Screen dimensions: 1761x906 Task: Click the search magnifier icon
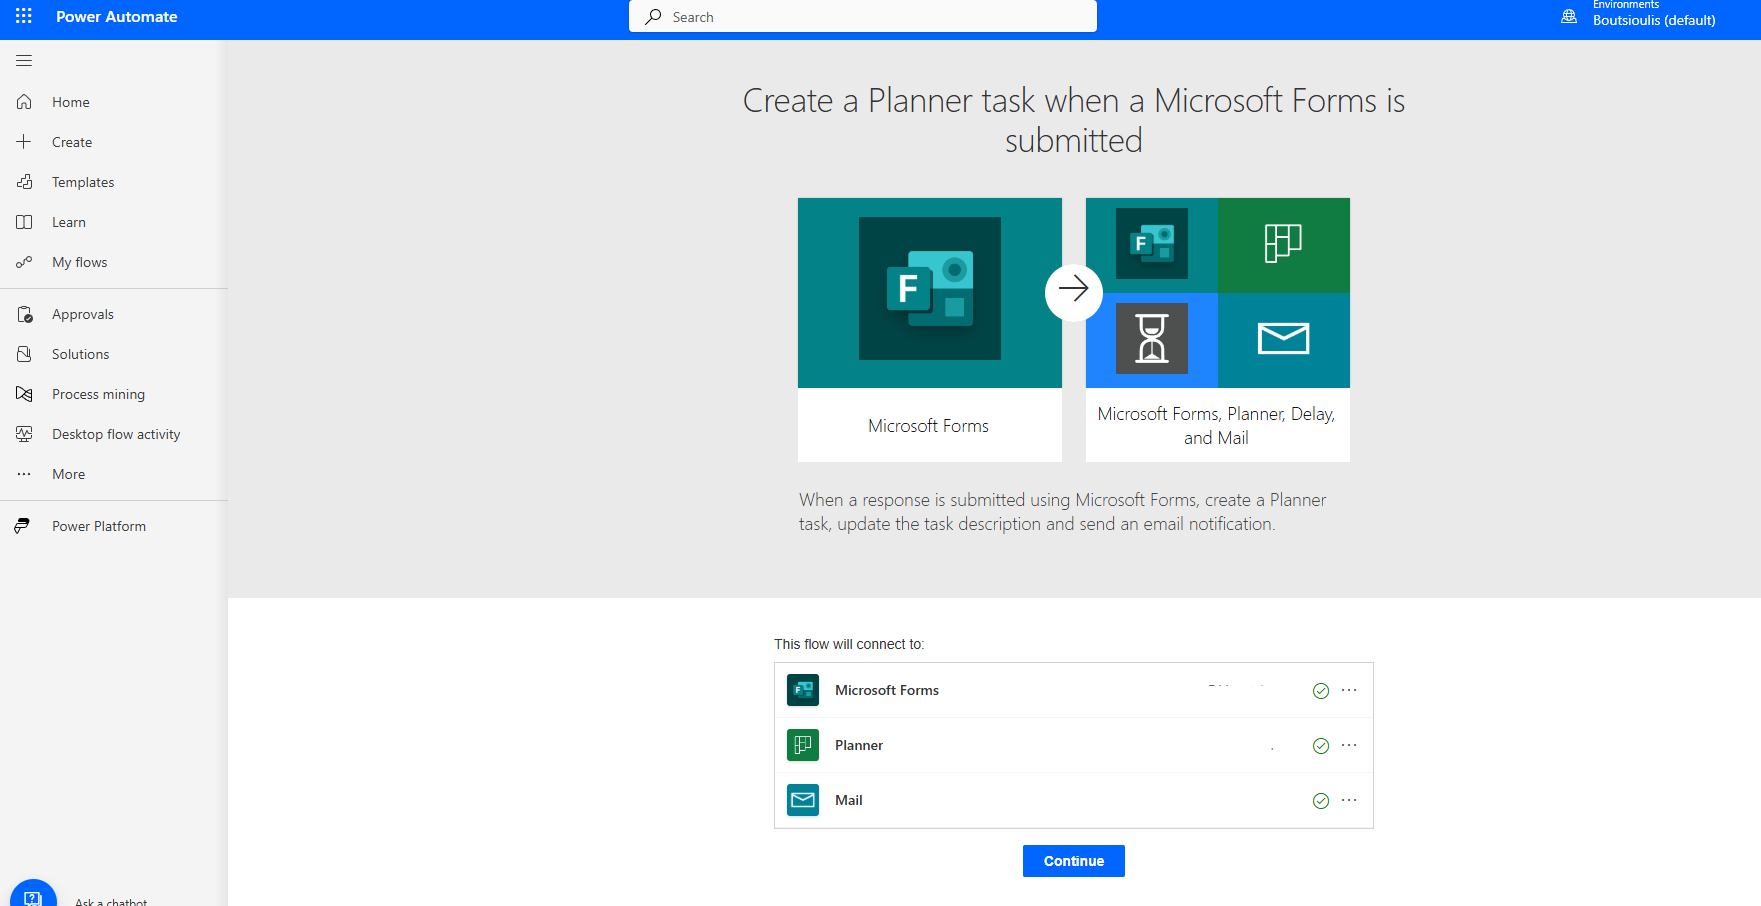click(653, 17)
